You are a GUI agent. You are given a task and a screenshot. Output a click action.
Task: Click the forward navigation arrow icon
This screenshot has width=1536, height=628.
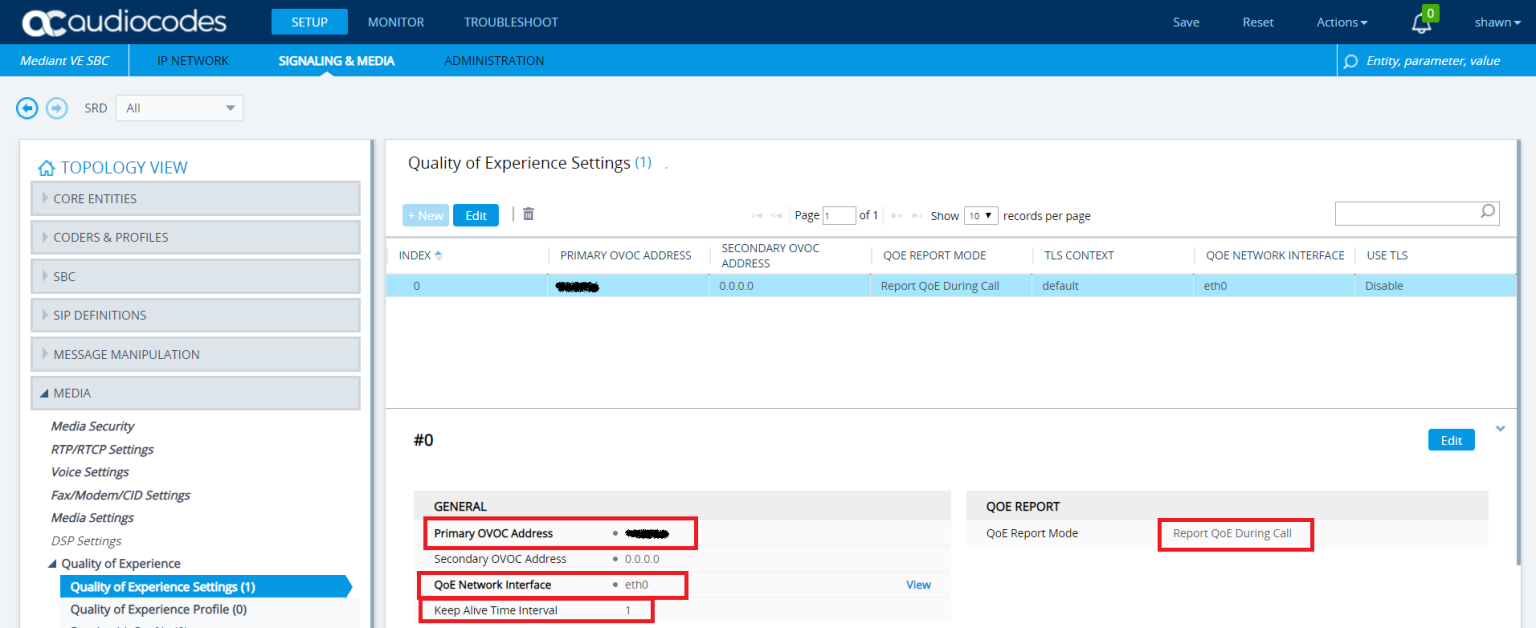click(57, 108)
